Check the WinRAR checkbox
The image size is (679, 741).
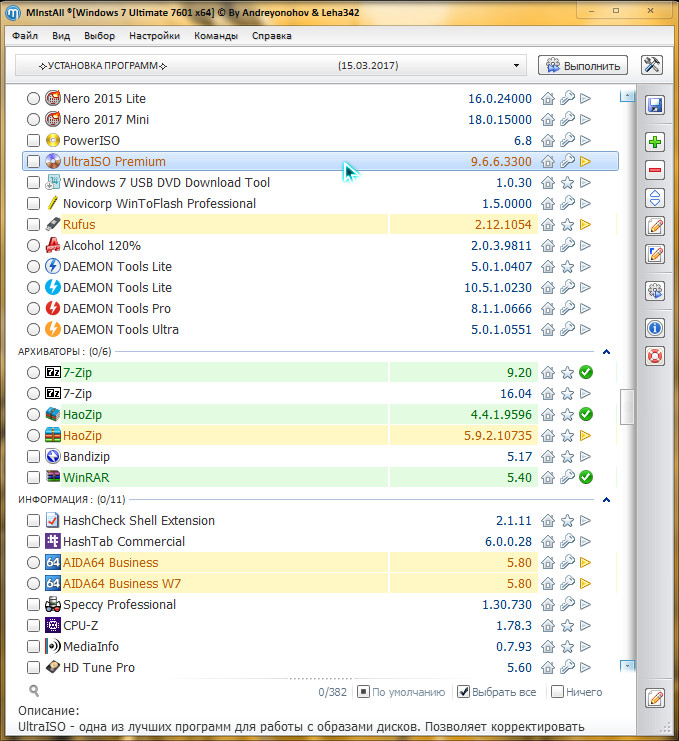click(x=33, y=477)
